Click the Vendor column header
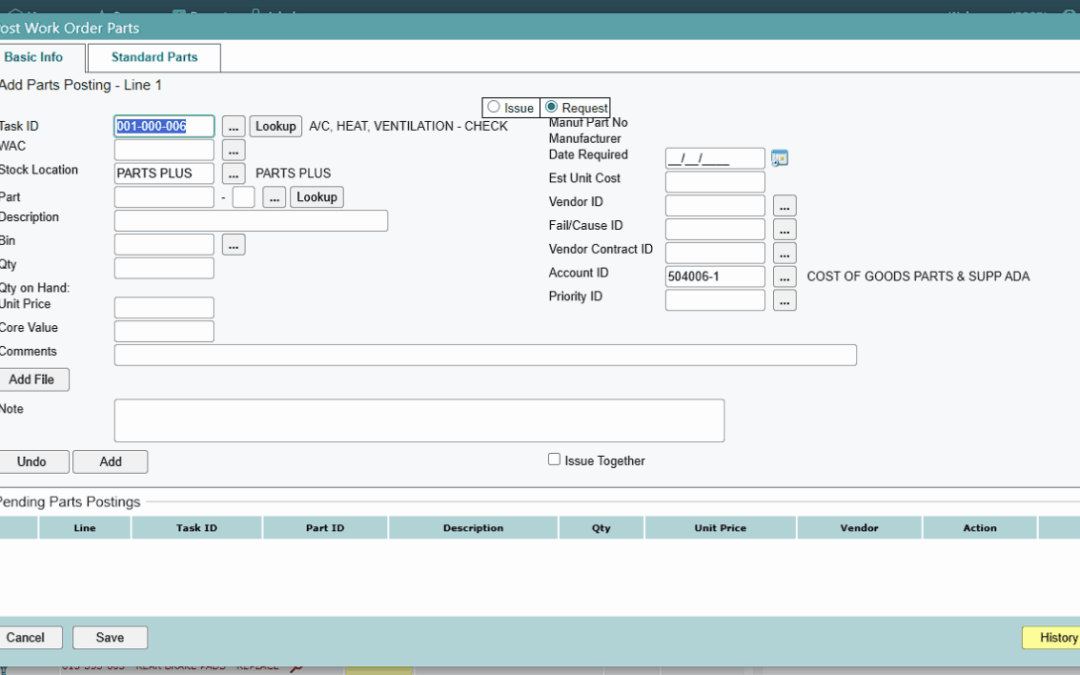 [859, 528]
